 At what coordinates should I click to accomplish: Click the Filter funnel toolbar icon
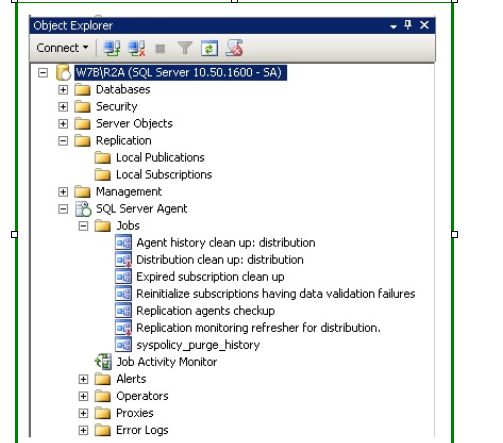[x=185, y=48]
